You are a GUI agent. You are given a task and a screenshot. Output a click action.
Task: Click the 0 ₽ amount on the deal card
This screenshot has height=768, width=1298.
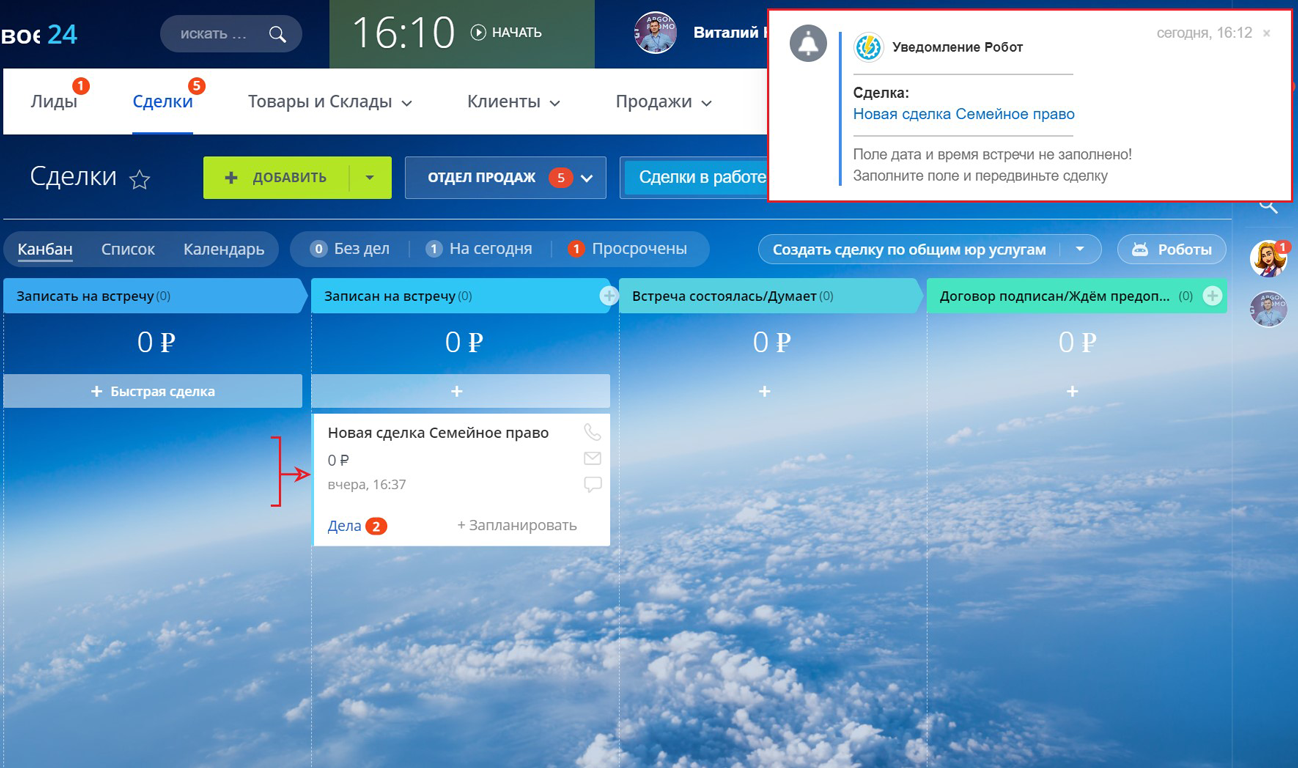[338, 460]
